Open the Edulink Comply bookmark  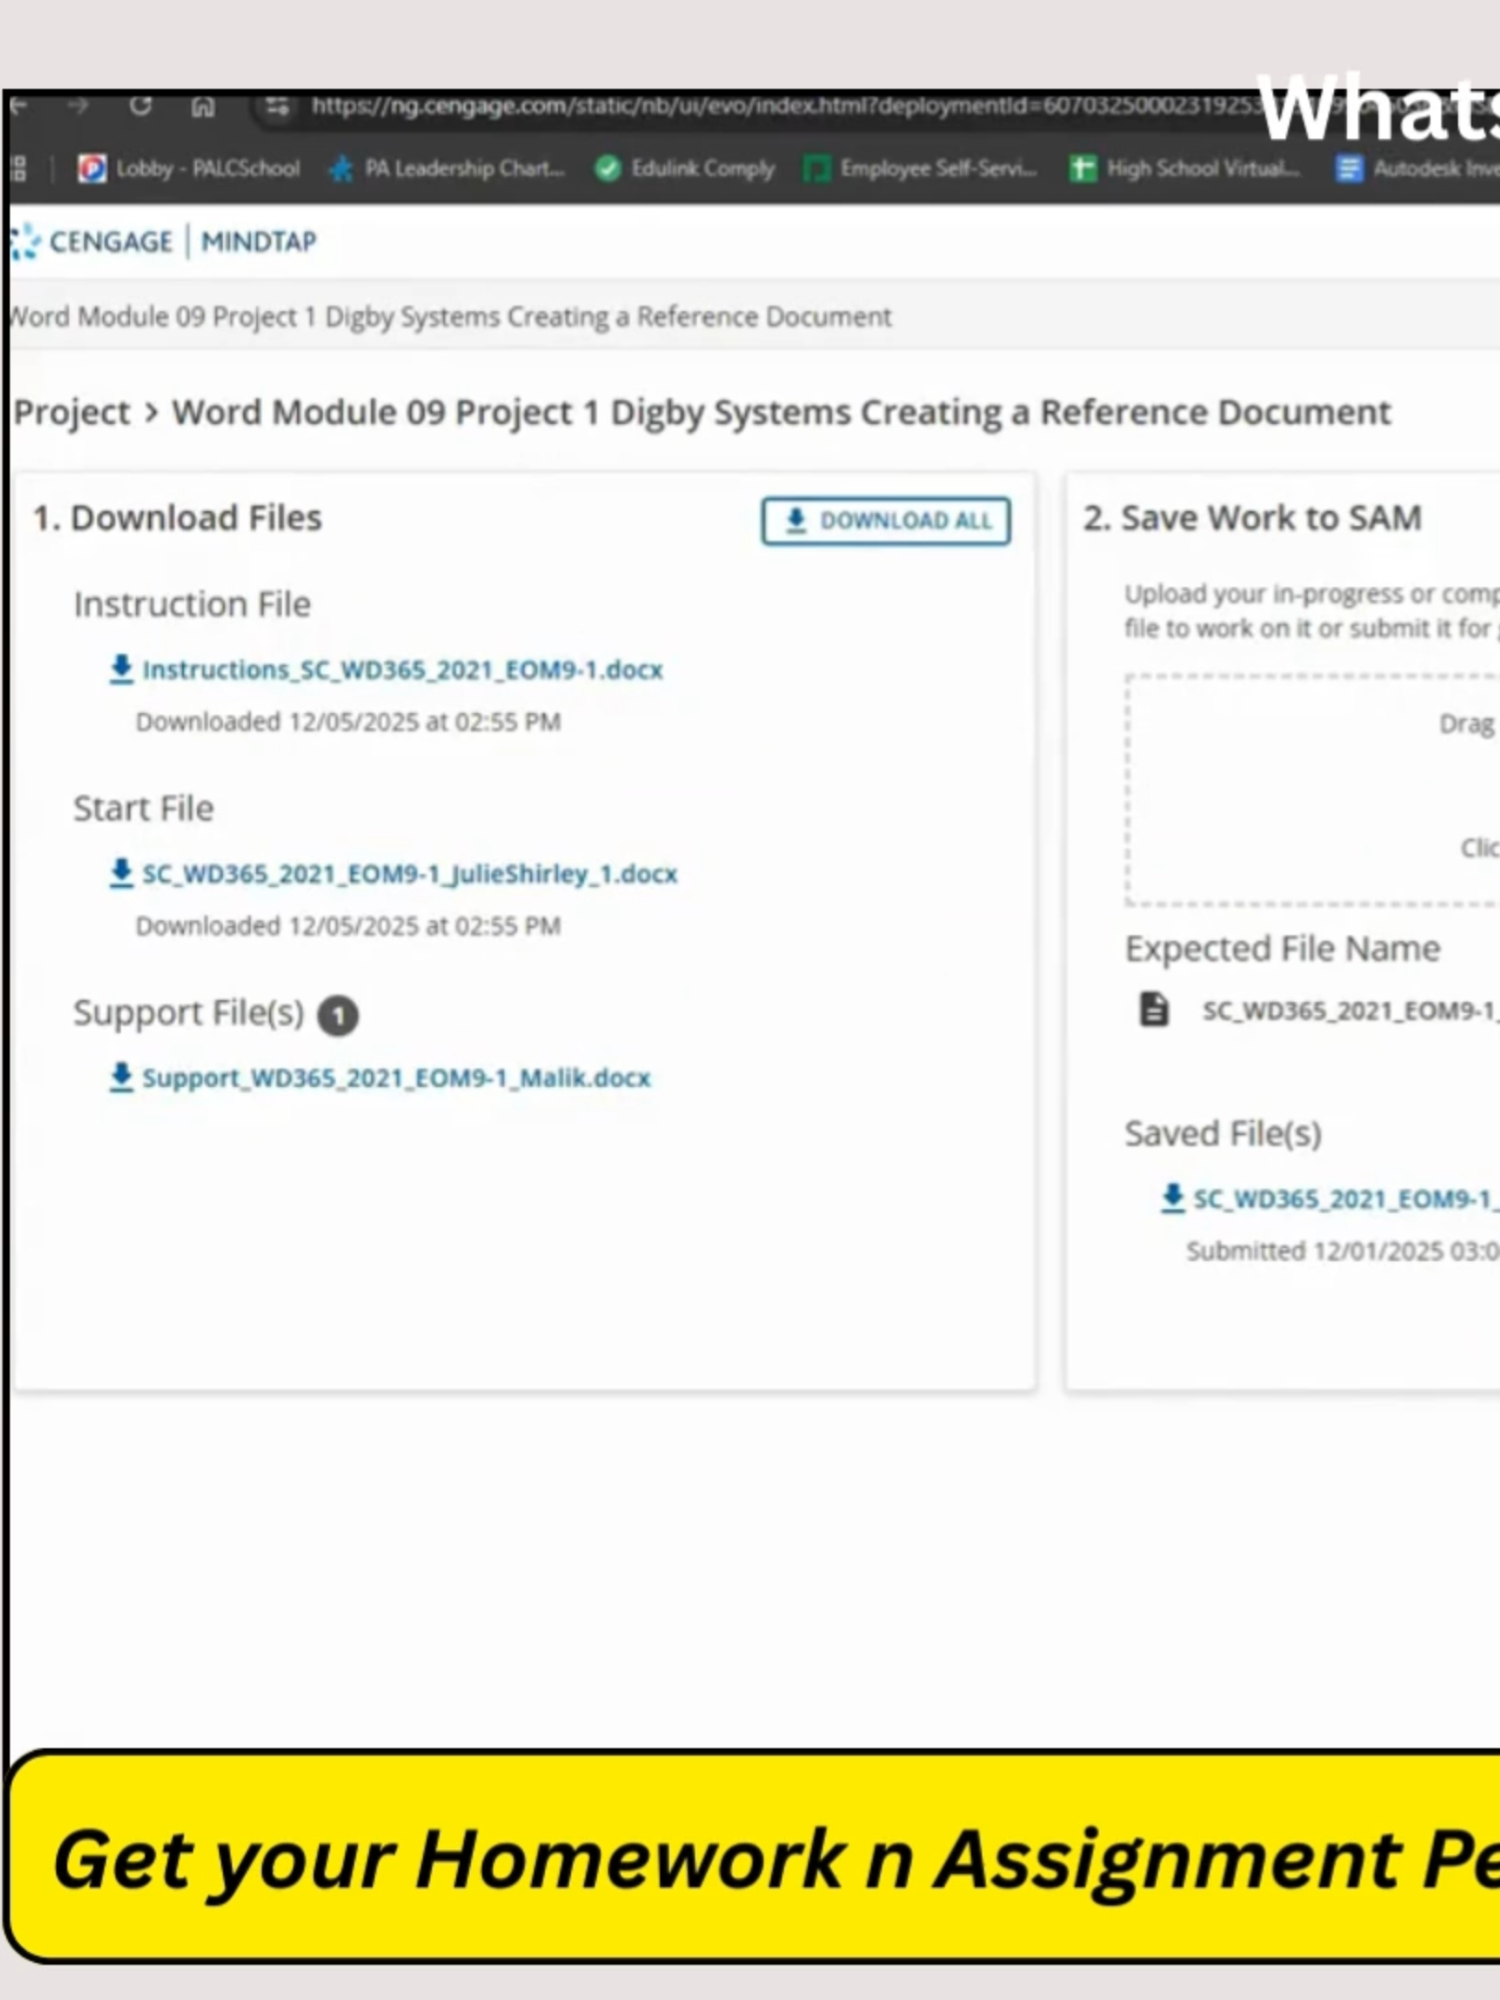pyautogui.click(x=685, y=168)
